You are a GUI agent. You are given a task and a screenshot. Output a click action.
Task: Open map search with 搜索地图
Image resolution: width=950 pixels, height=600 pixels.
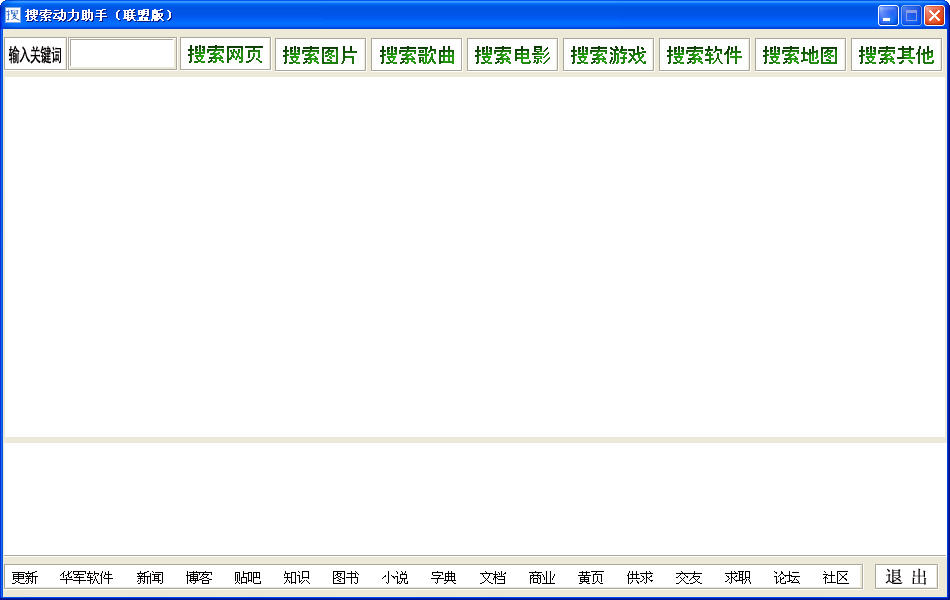800,55
